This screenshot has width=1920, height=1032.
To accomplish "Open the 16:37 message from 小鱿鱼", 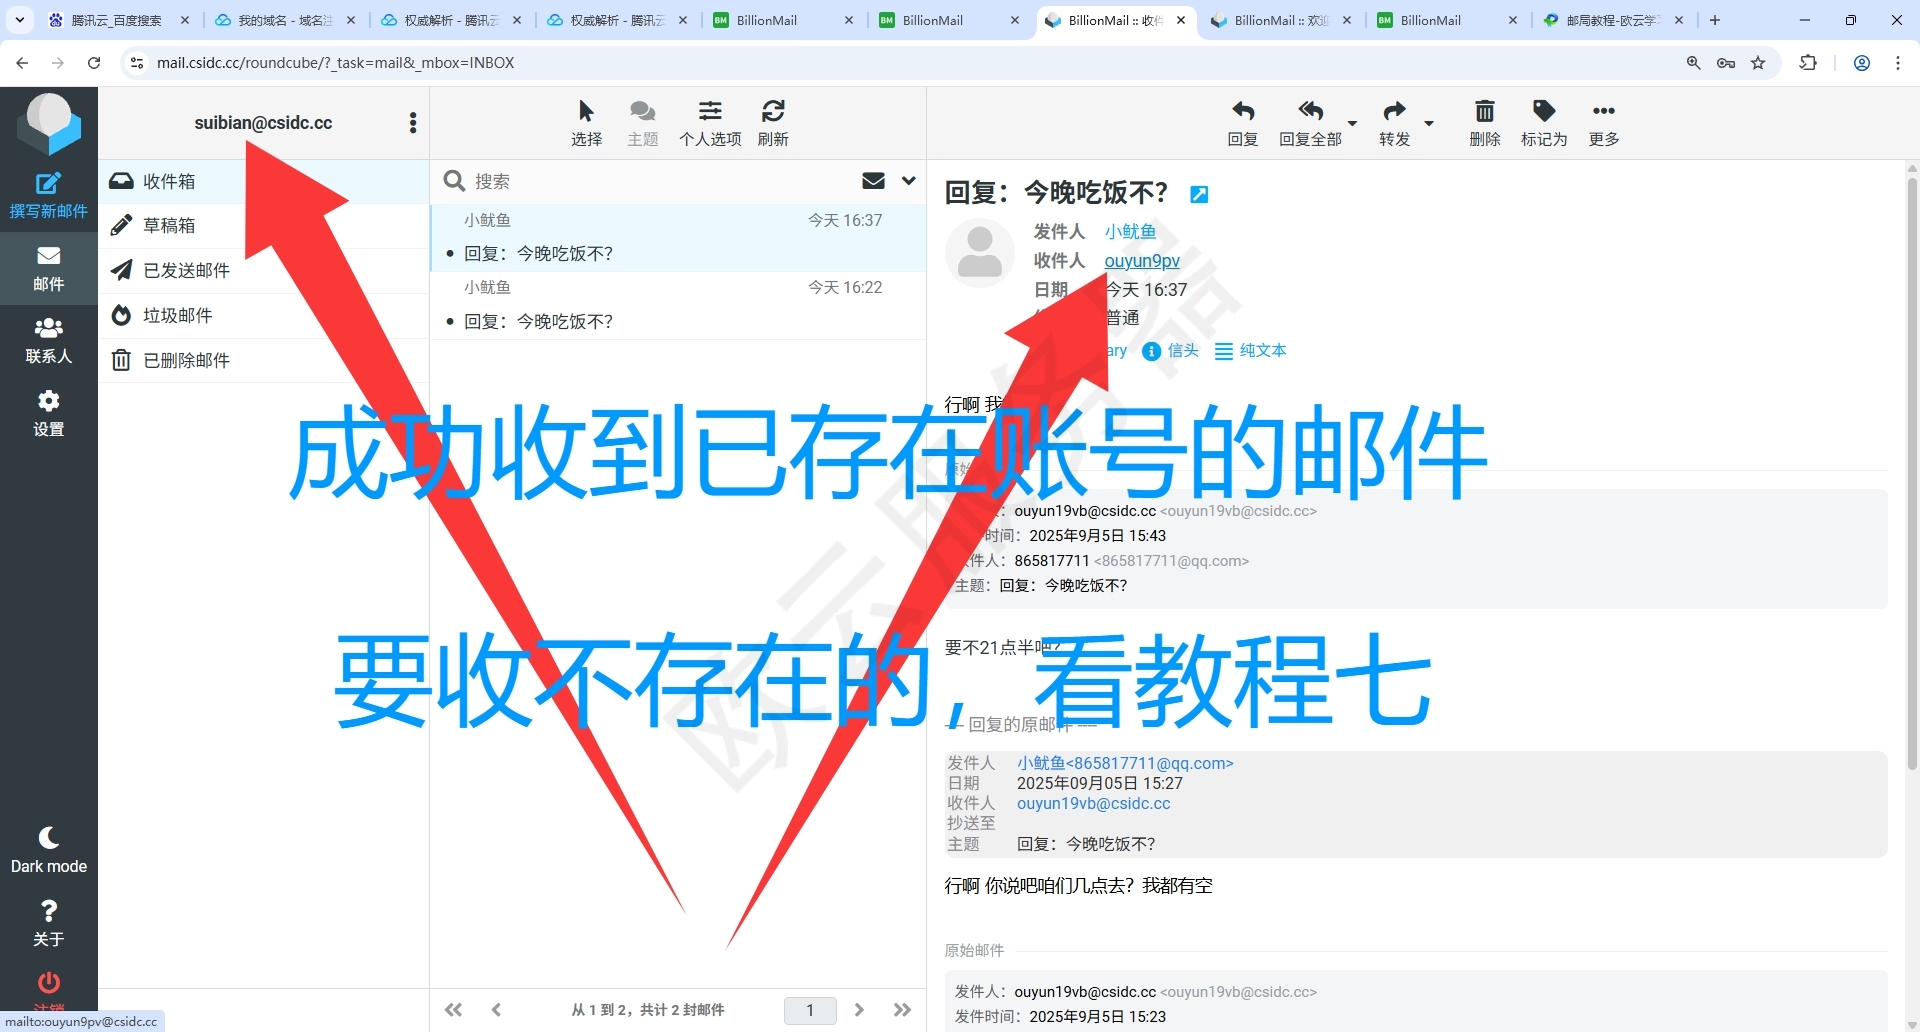I will [678, 238].
